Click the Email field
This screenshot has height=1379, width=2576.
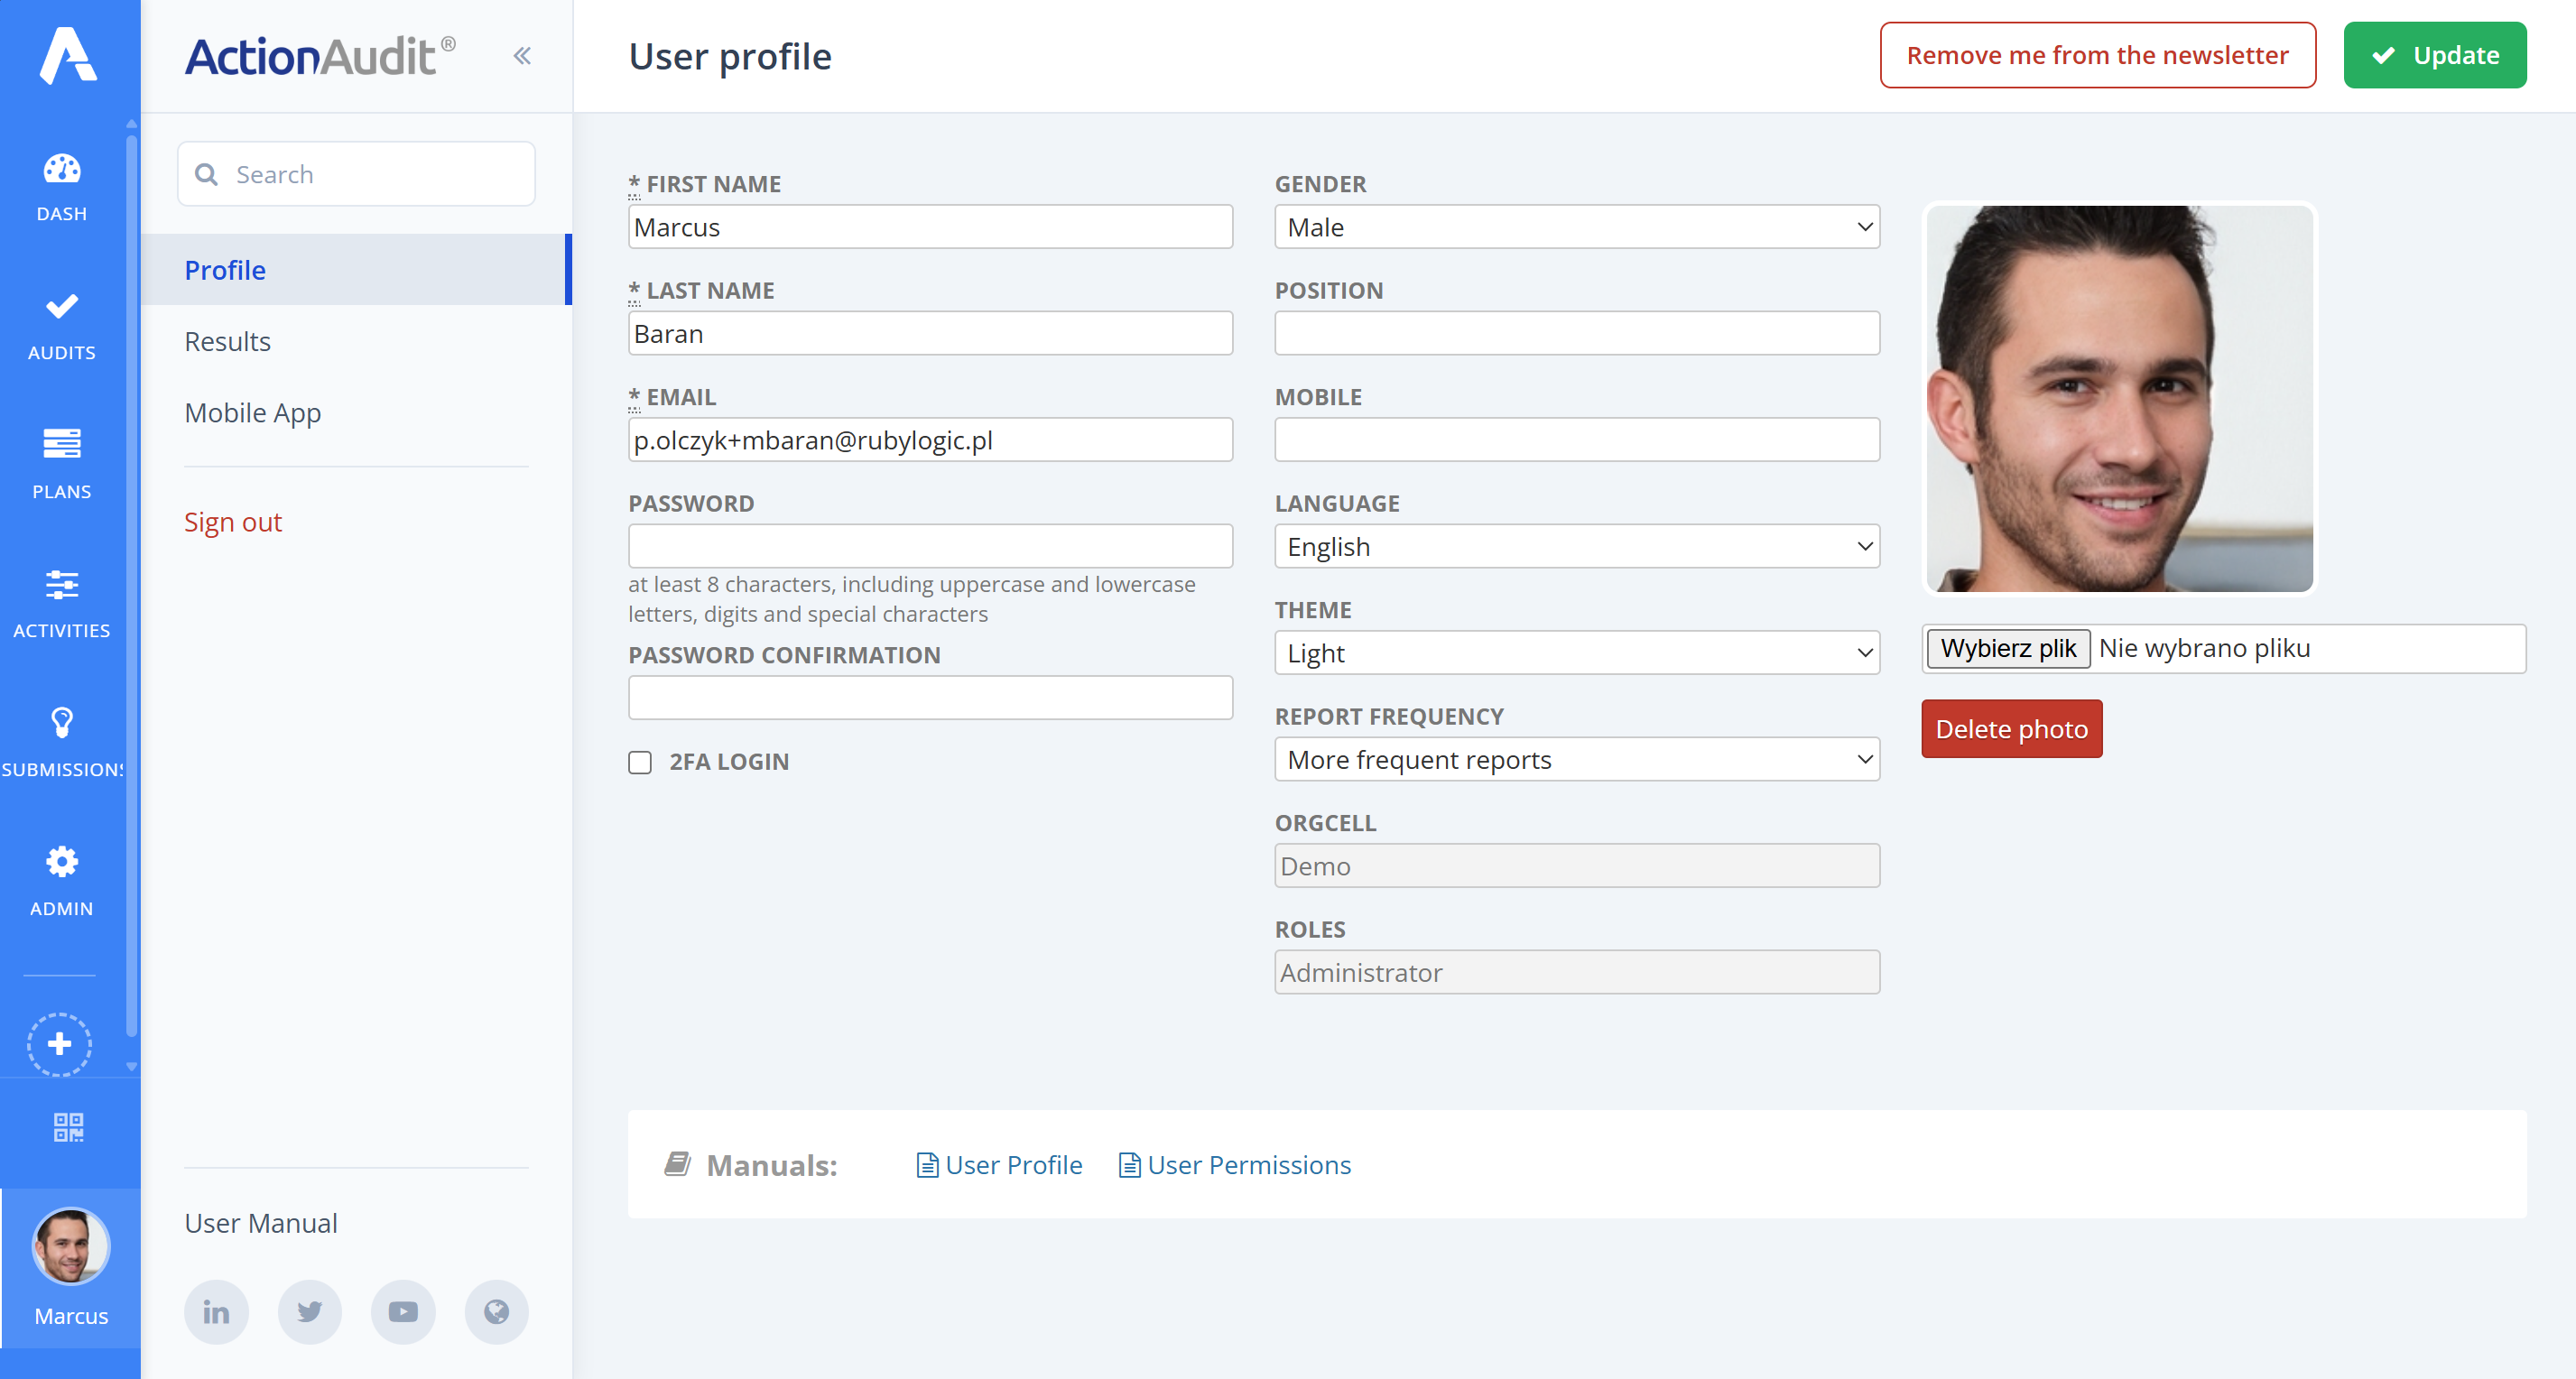point(930,440)
